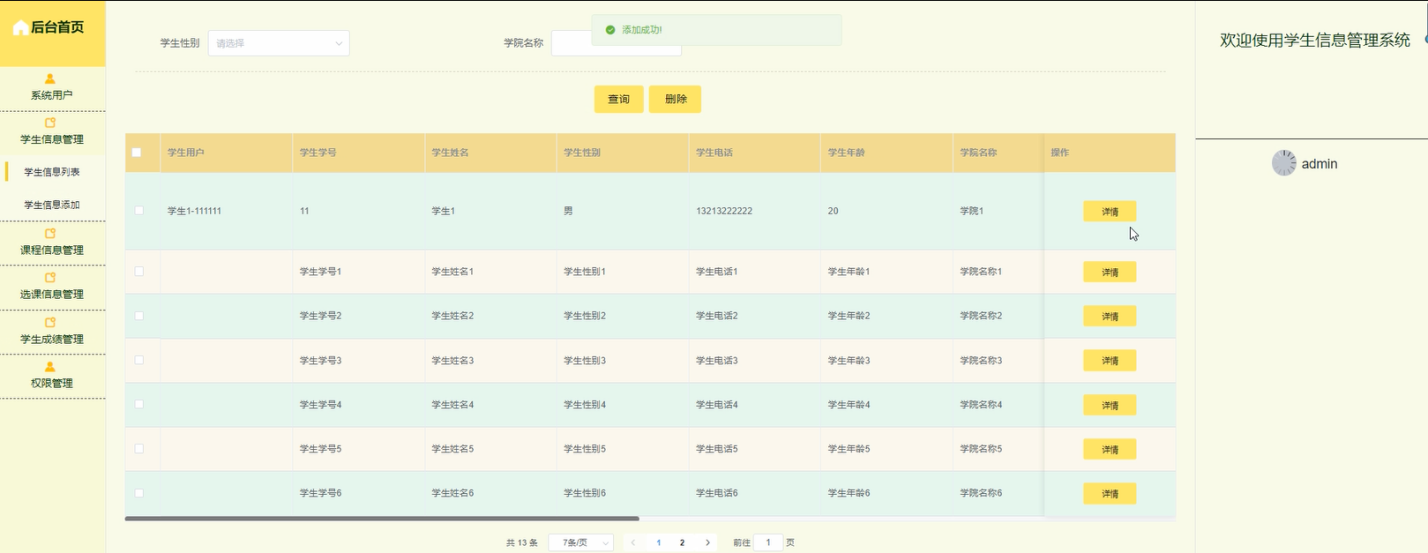1428x553 pixels.
Task: Open 详情 for the 学生姓名3 row
Action: 1110,360
